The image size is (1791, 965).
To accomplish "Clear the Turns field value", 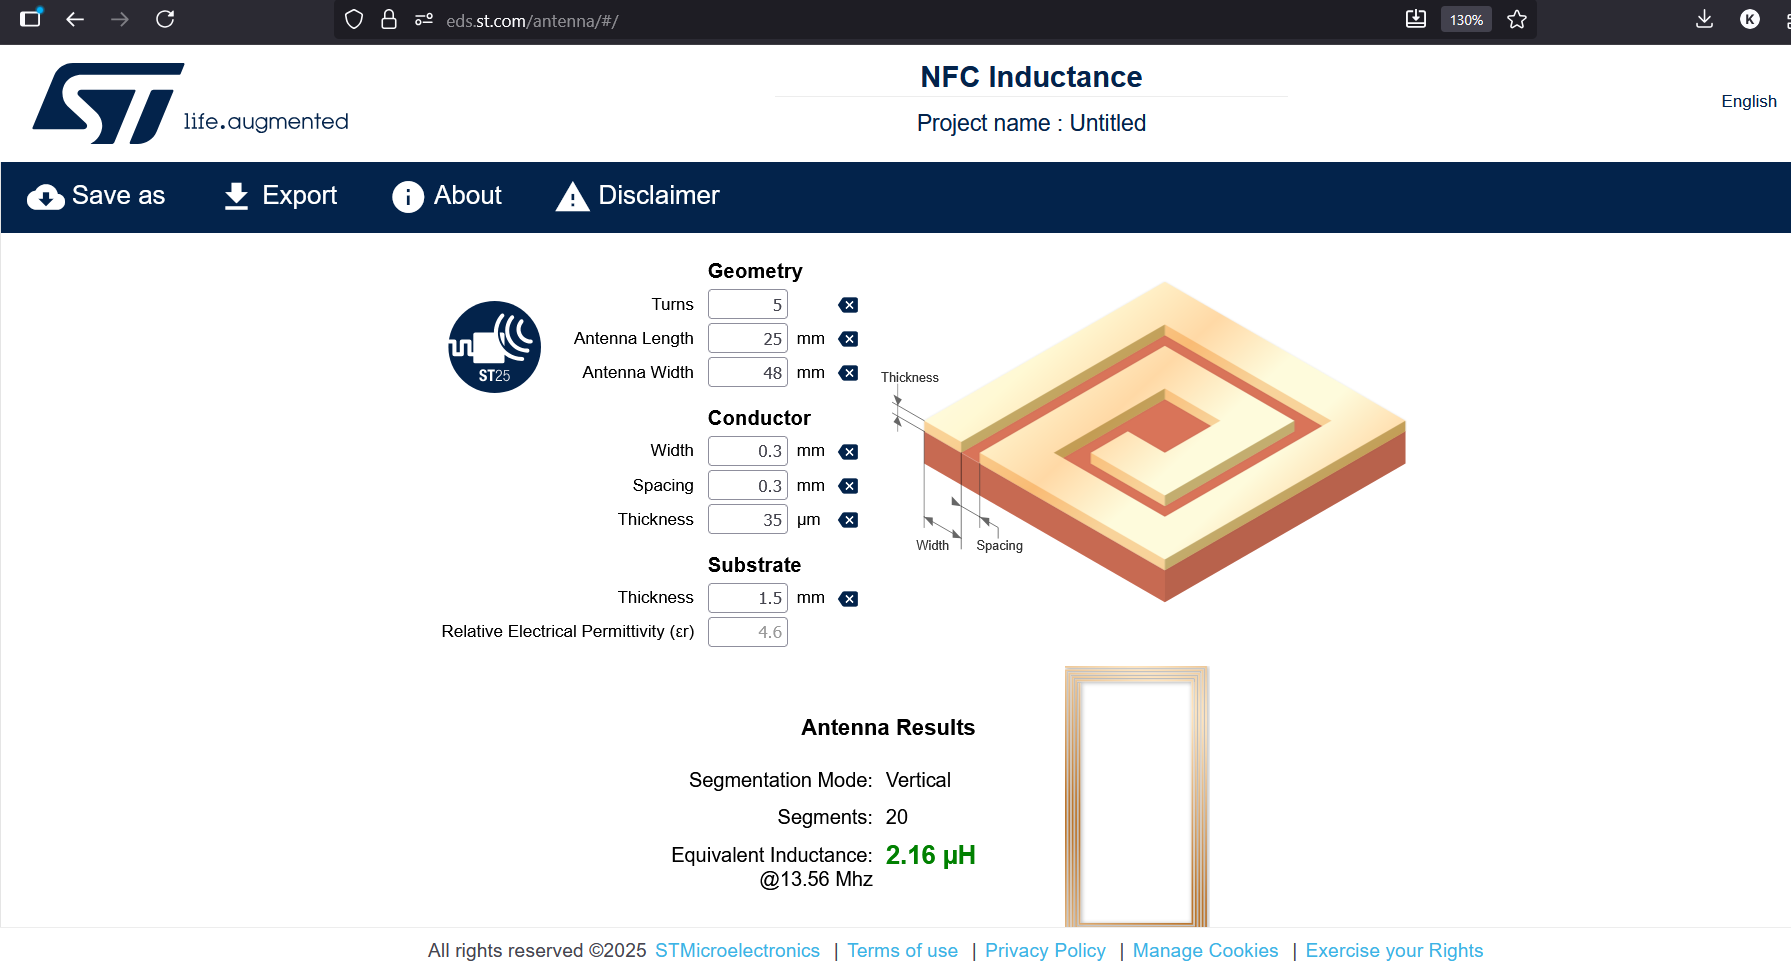I will [848, 305].
